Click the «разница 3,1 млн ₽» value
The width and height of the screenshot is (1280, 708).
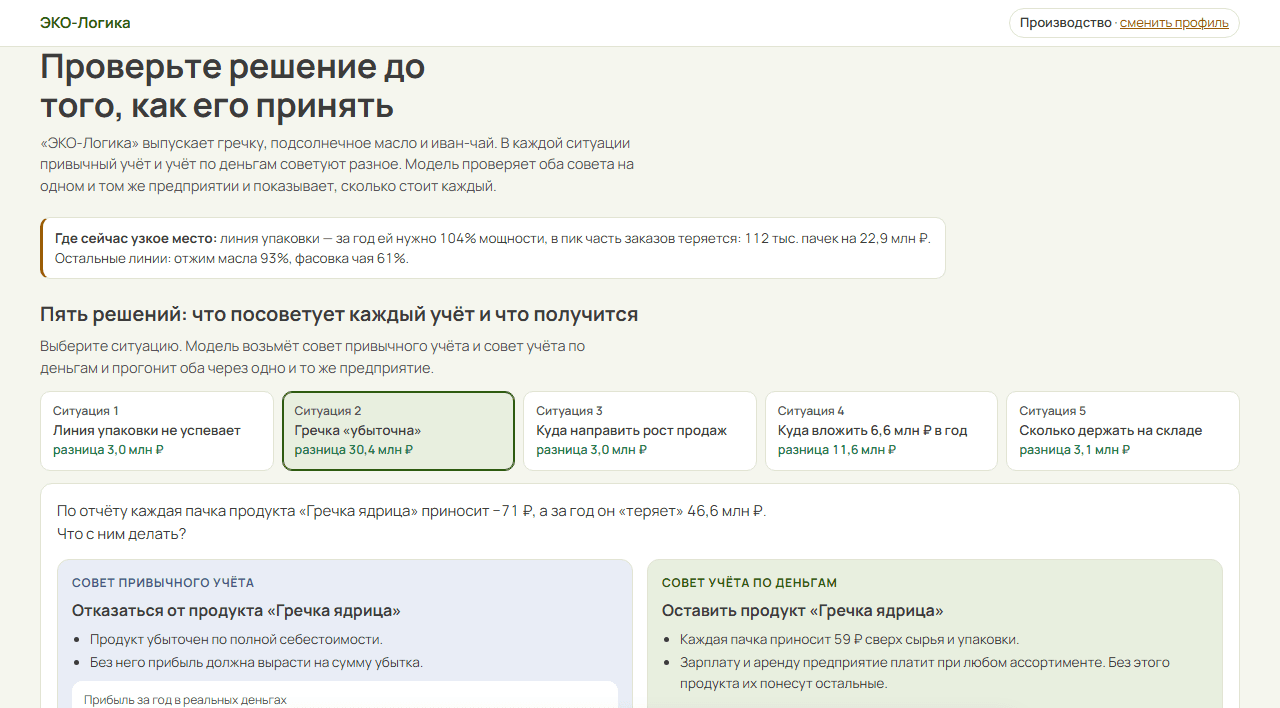1075,450
